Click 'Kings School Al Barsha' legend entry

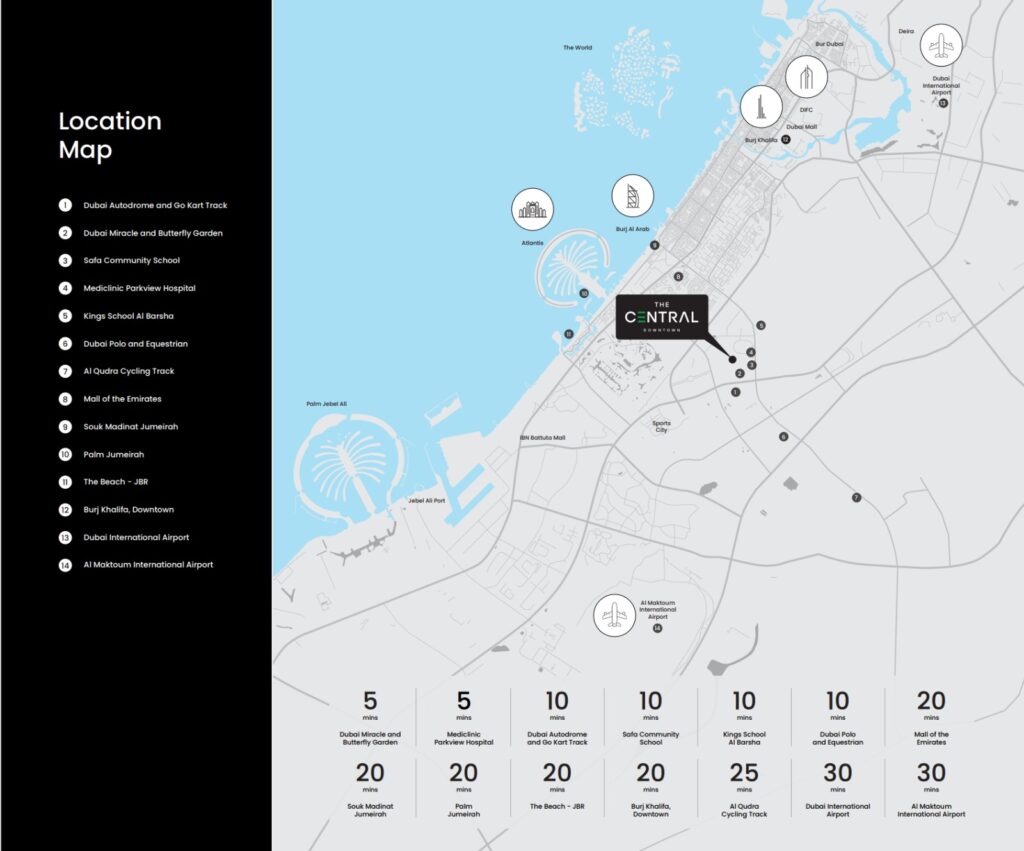coord(129,316)
